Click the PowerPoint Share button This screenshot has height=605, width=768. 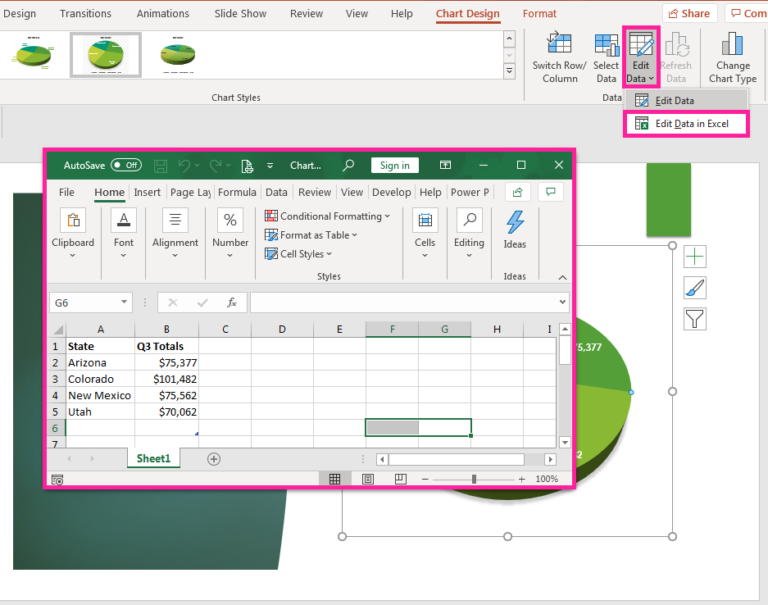point(689,13)
